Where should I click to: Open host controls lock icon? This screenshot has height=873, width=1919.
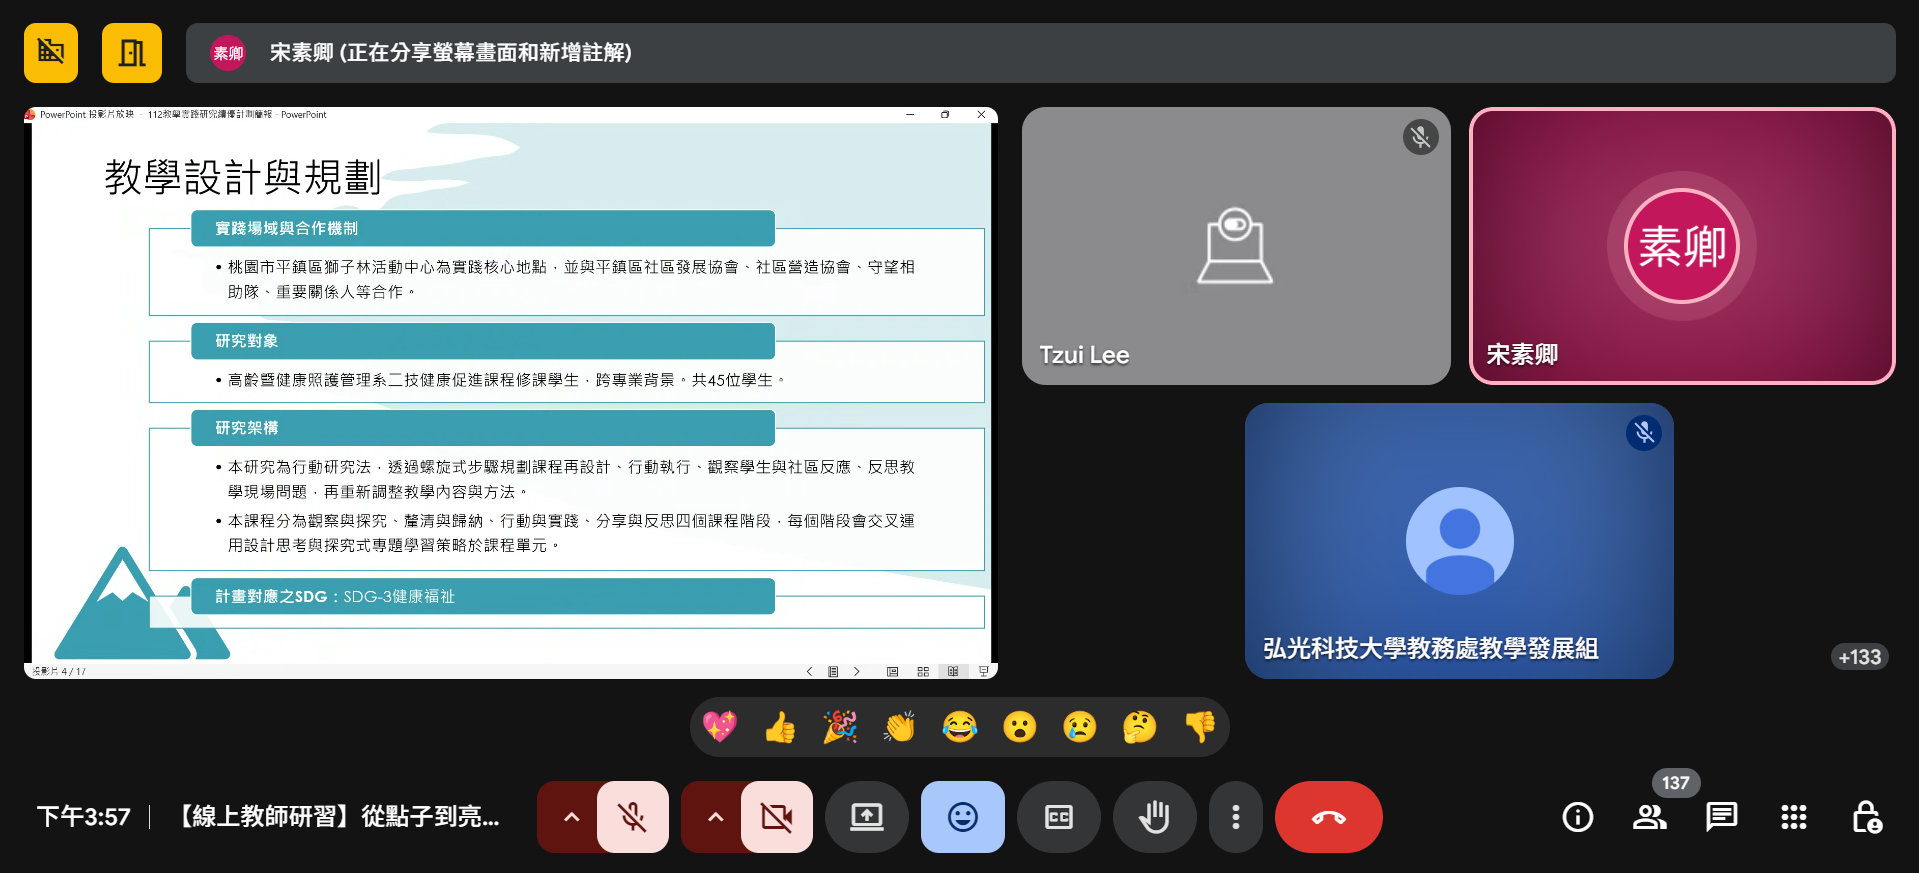1866,817
